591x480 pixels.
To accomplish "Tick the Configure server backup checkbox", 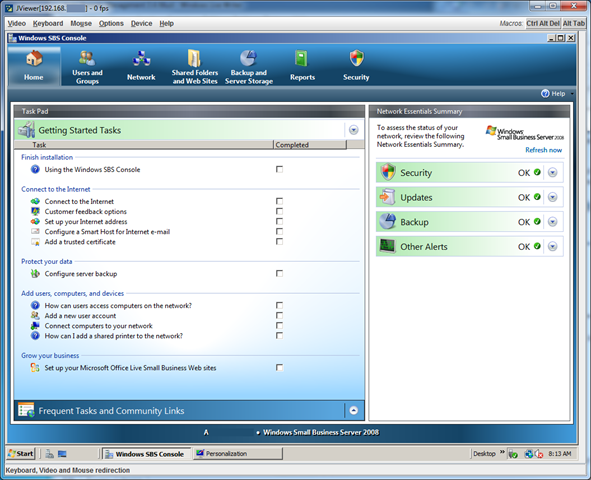I will tap(279, 274).
